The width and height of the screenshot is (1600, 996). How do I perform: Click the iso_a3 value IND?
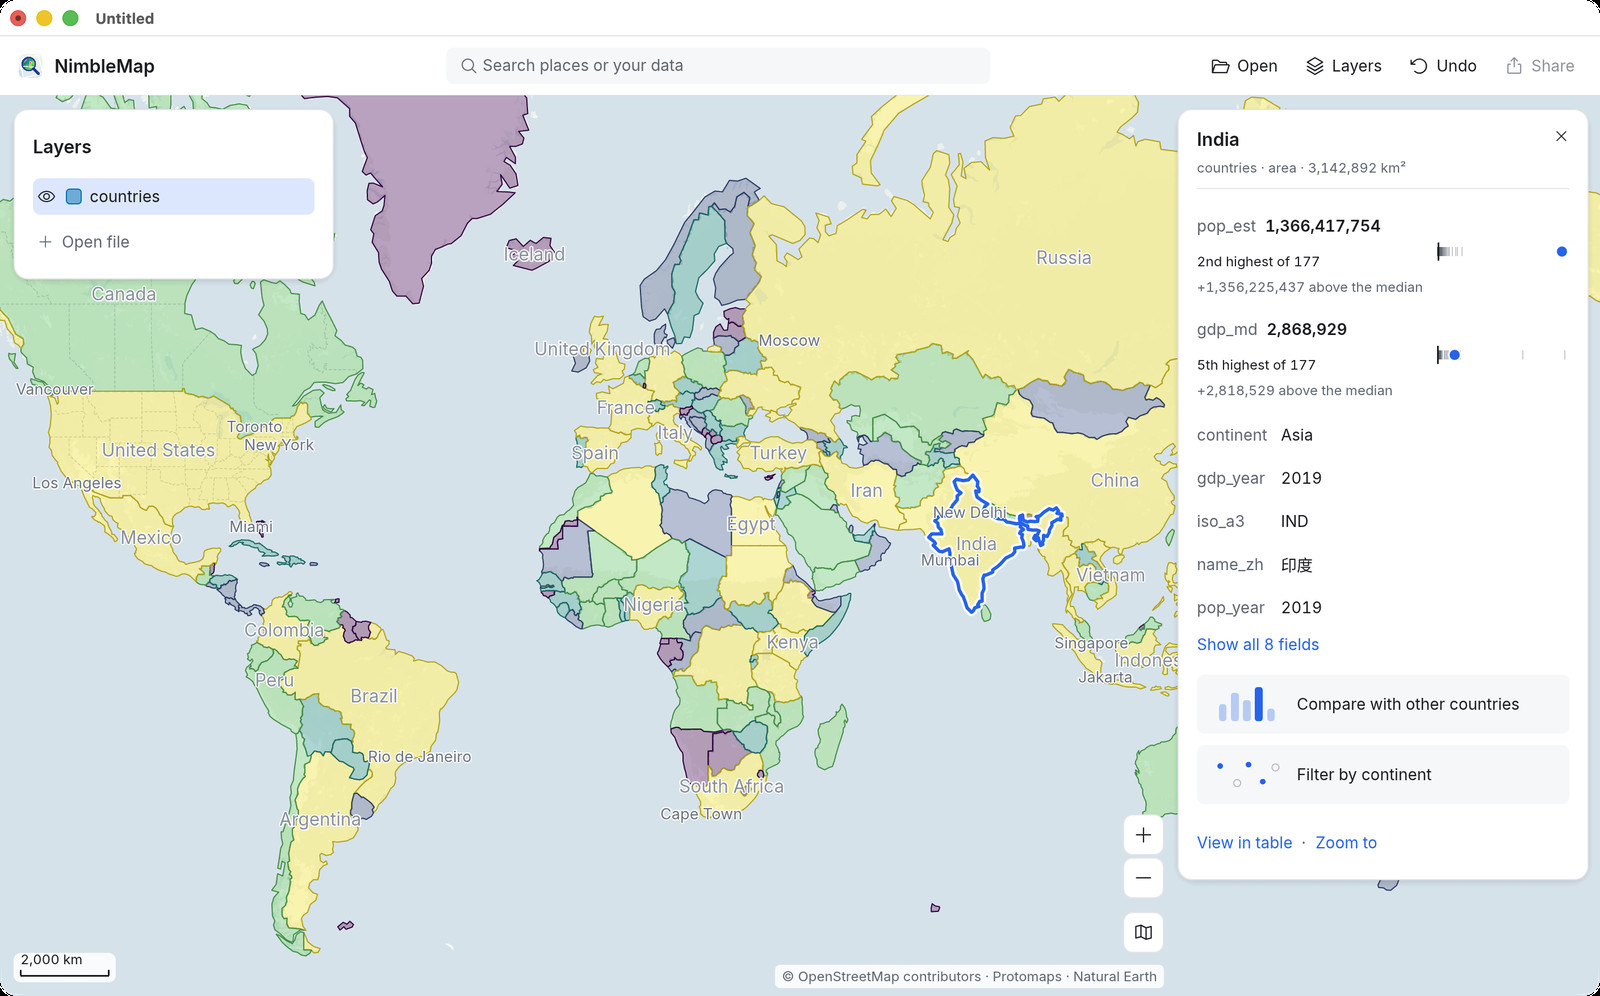tap(1295, 521)
